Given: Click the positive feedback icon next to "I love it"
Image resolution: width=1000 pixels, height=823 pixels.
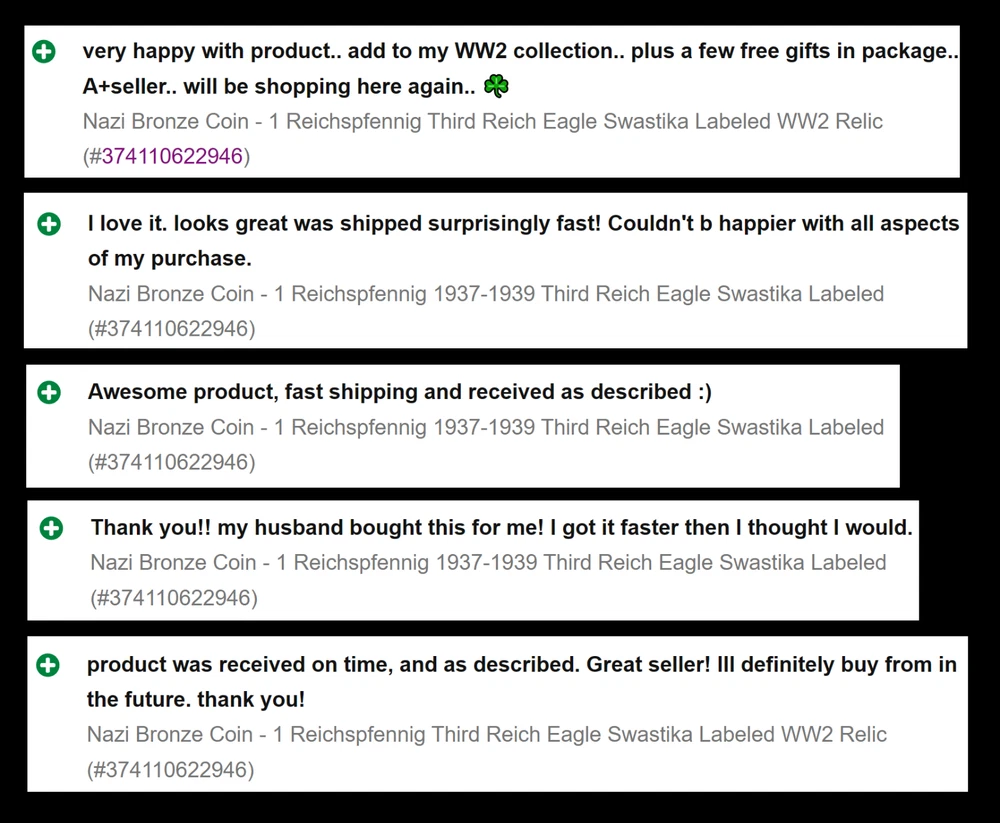Looking at the screenshot, I should click(x=48, y=224).
